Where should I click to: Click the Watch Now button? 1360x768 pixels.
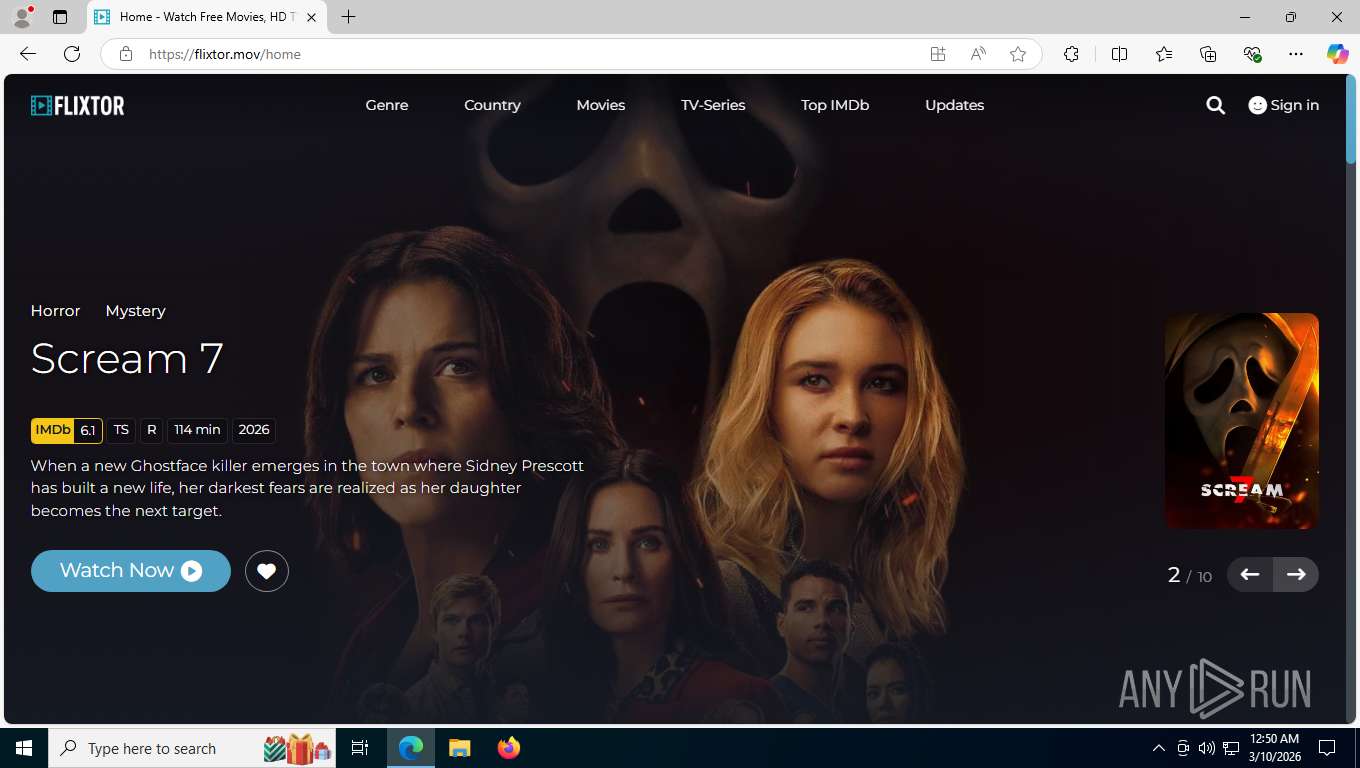pyautogui.click(x=131, y=571)
